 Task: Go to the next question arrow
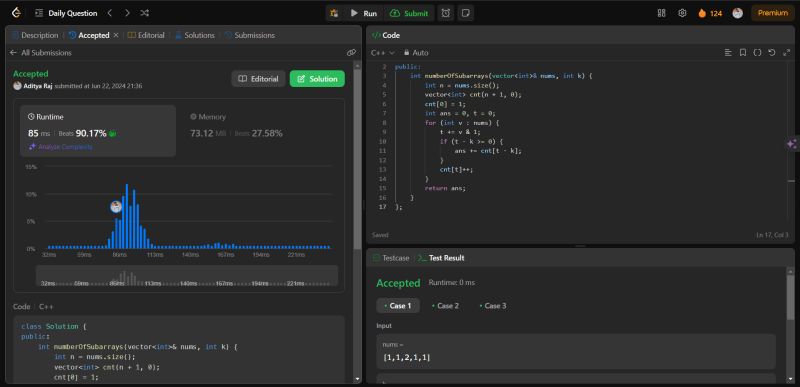pyautogui.click(x=128, y=13)
